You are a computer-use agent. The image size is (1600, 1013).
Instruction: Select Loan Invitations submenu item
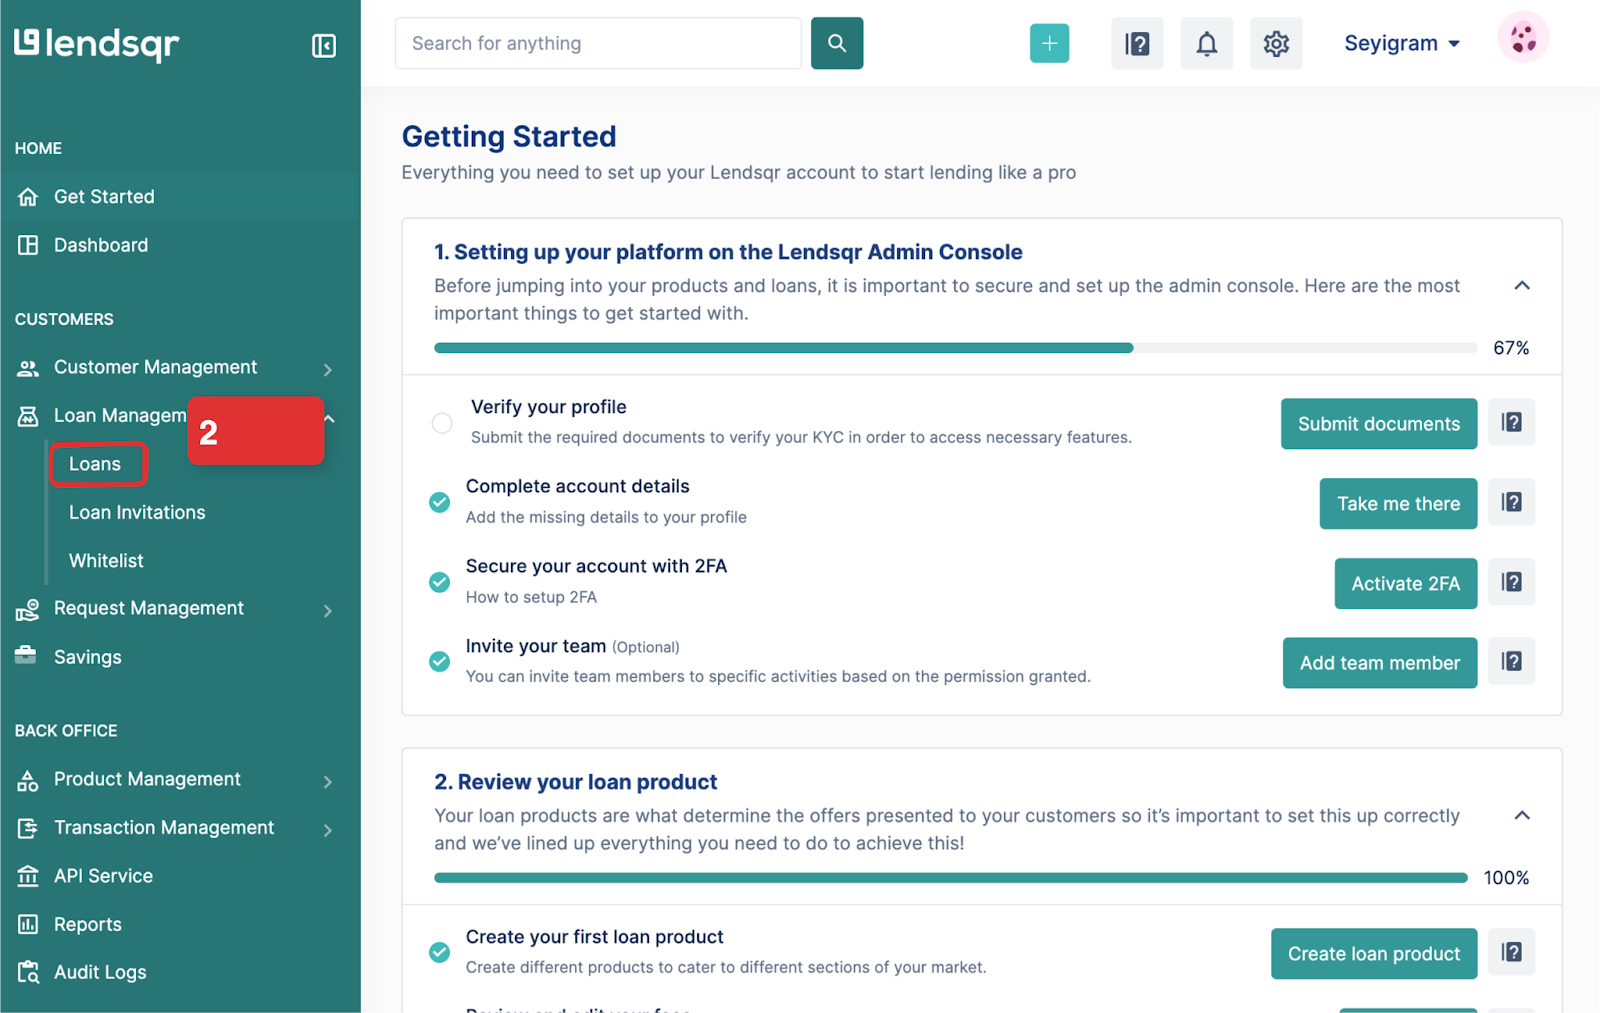pos(137,512)
